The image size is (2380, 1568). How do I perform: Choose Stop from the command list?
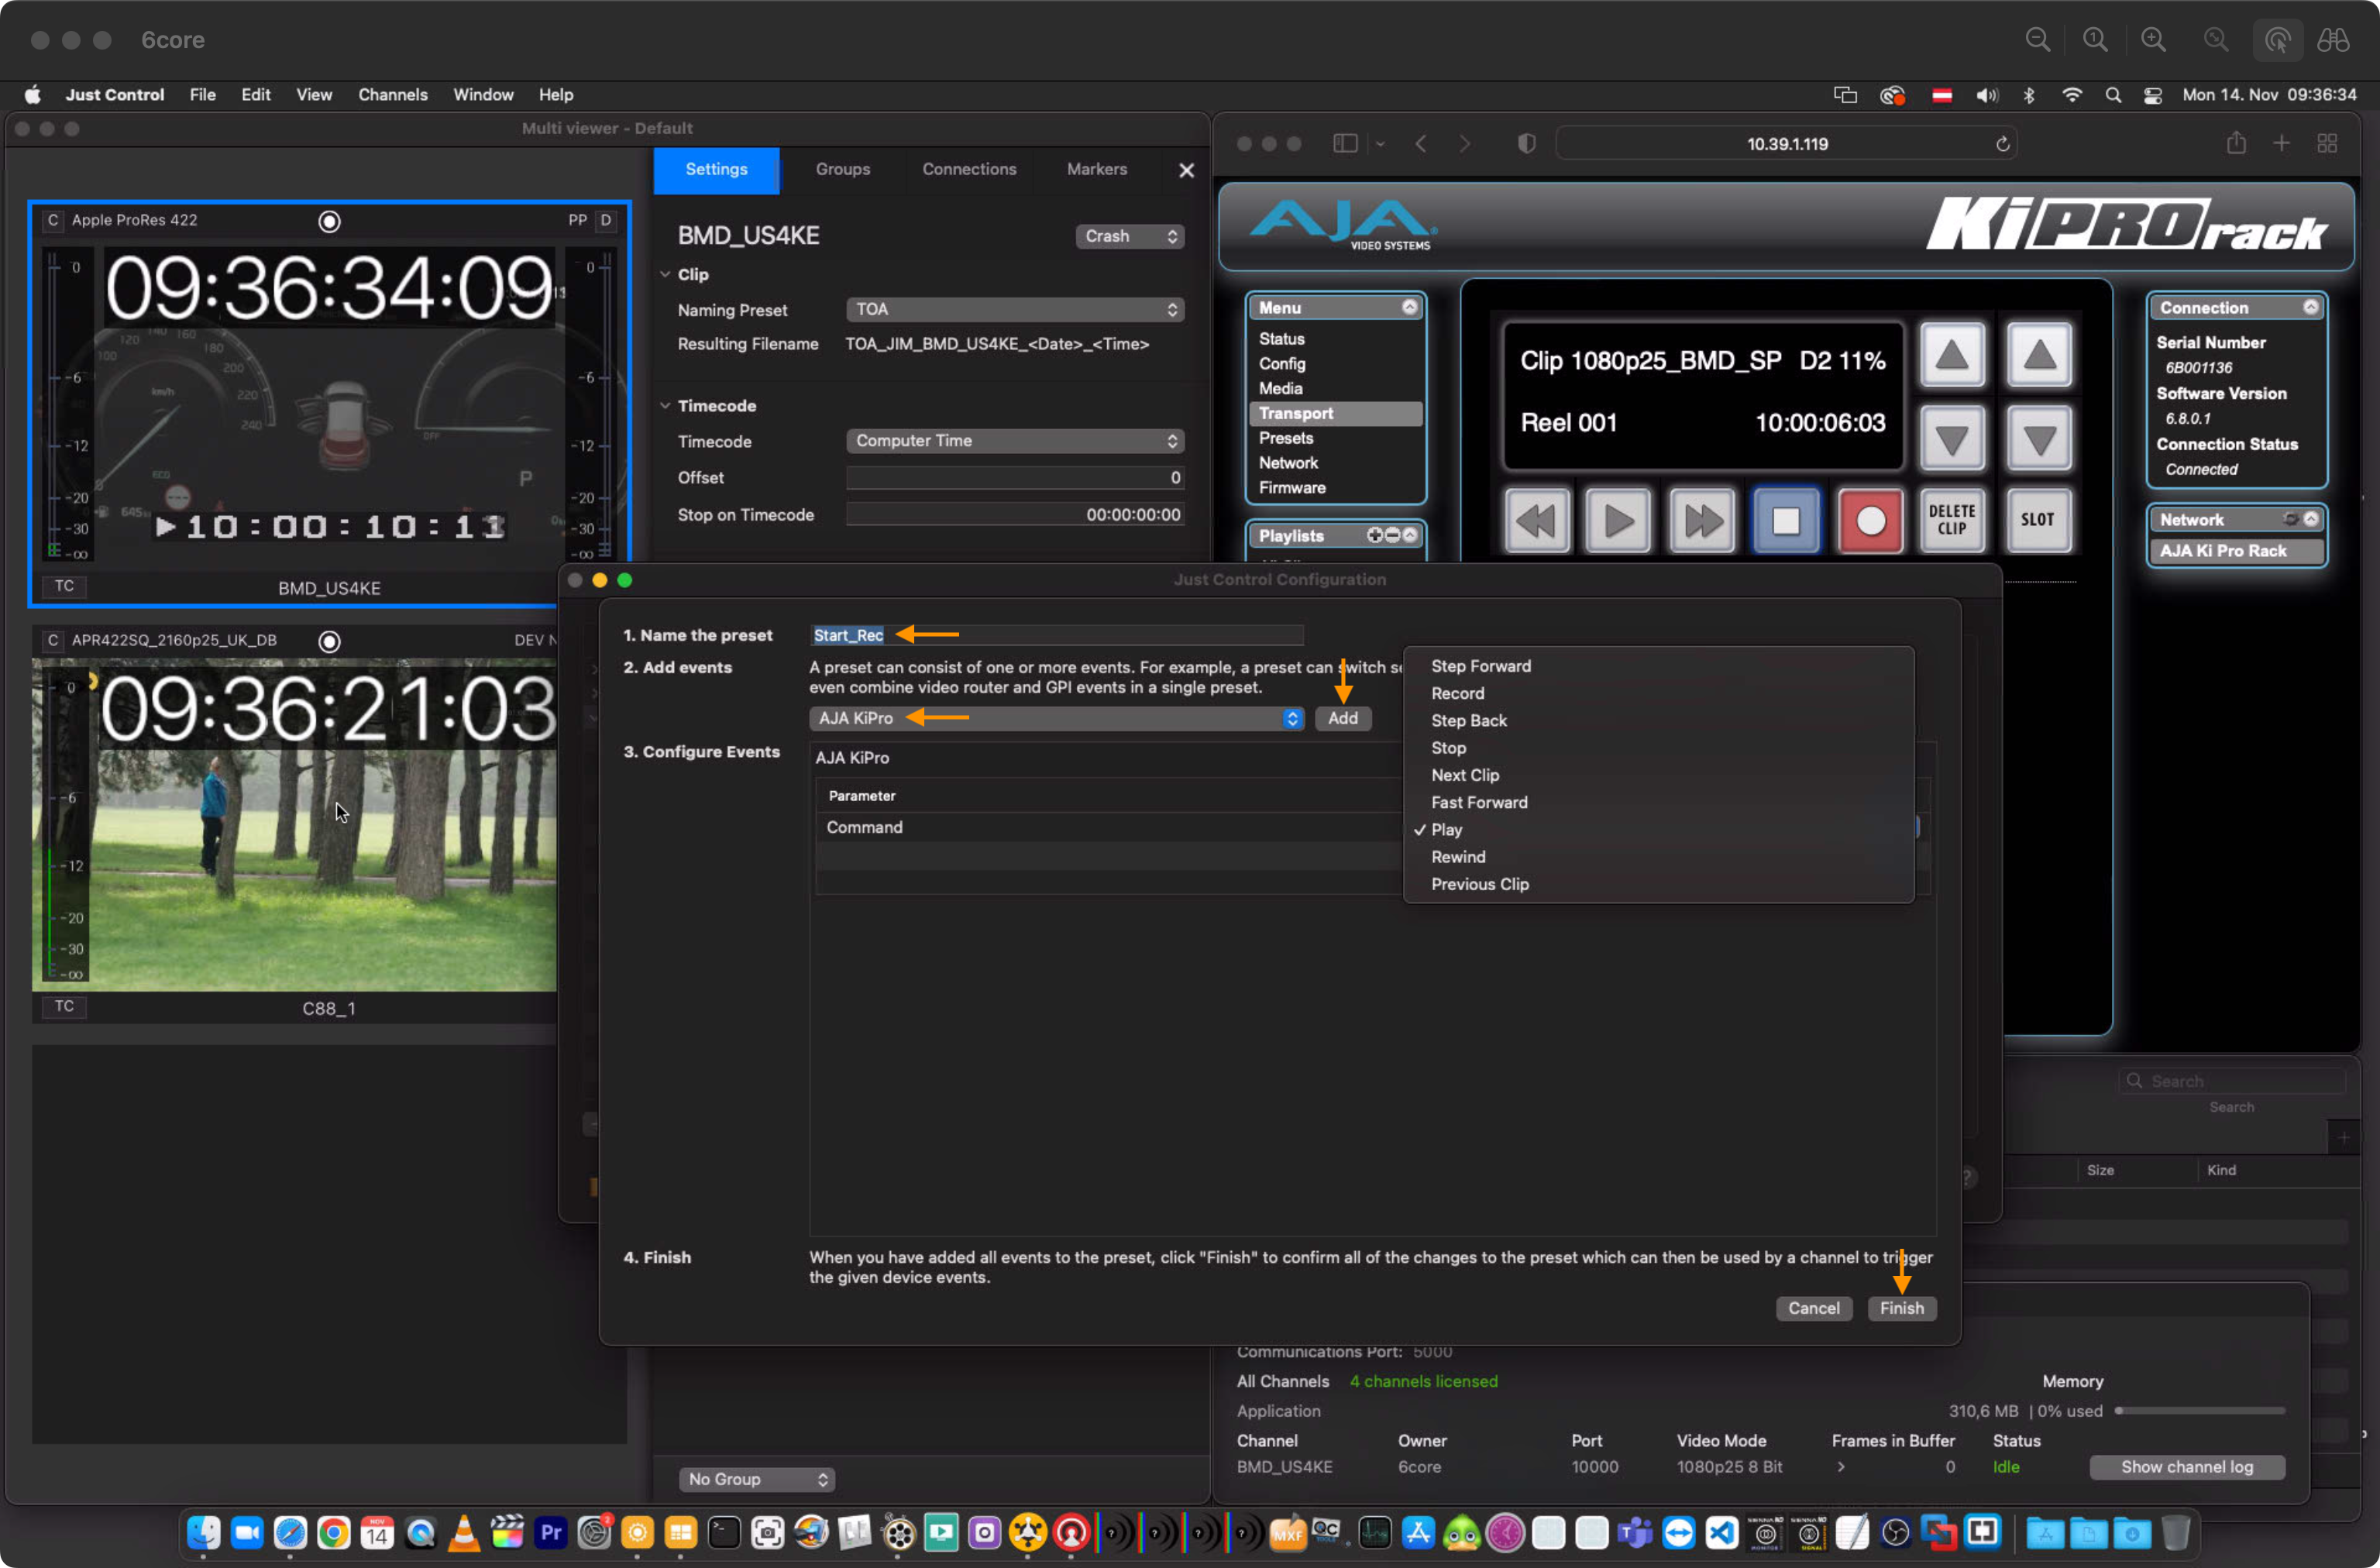[x=1658, y=748]
